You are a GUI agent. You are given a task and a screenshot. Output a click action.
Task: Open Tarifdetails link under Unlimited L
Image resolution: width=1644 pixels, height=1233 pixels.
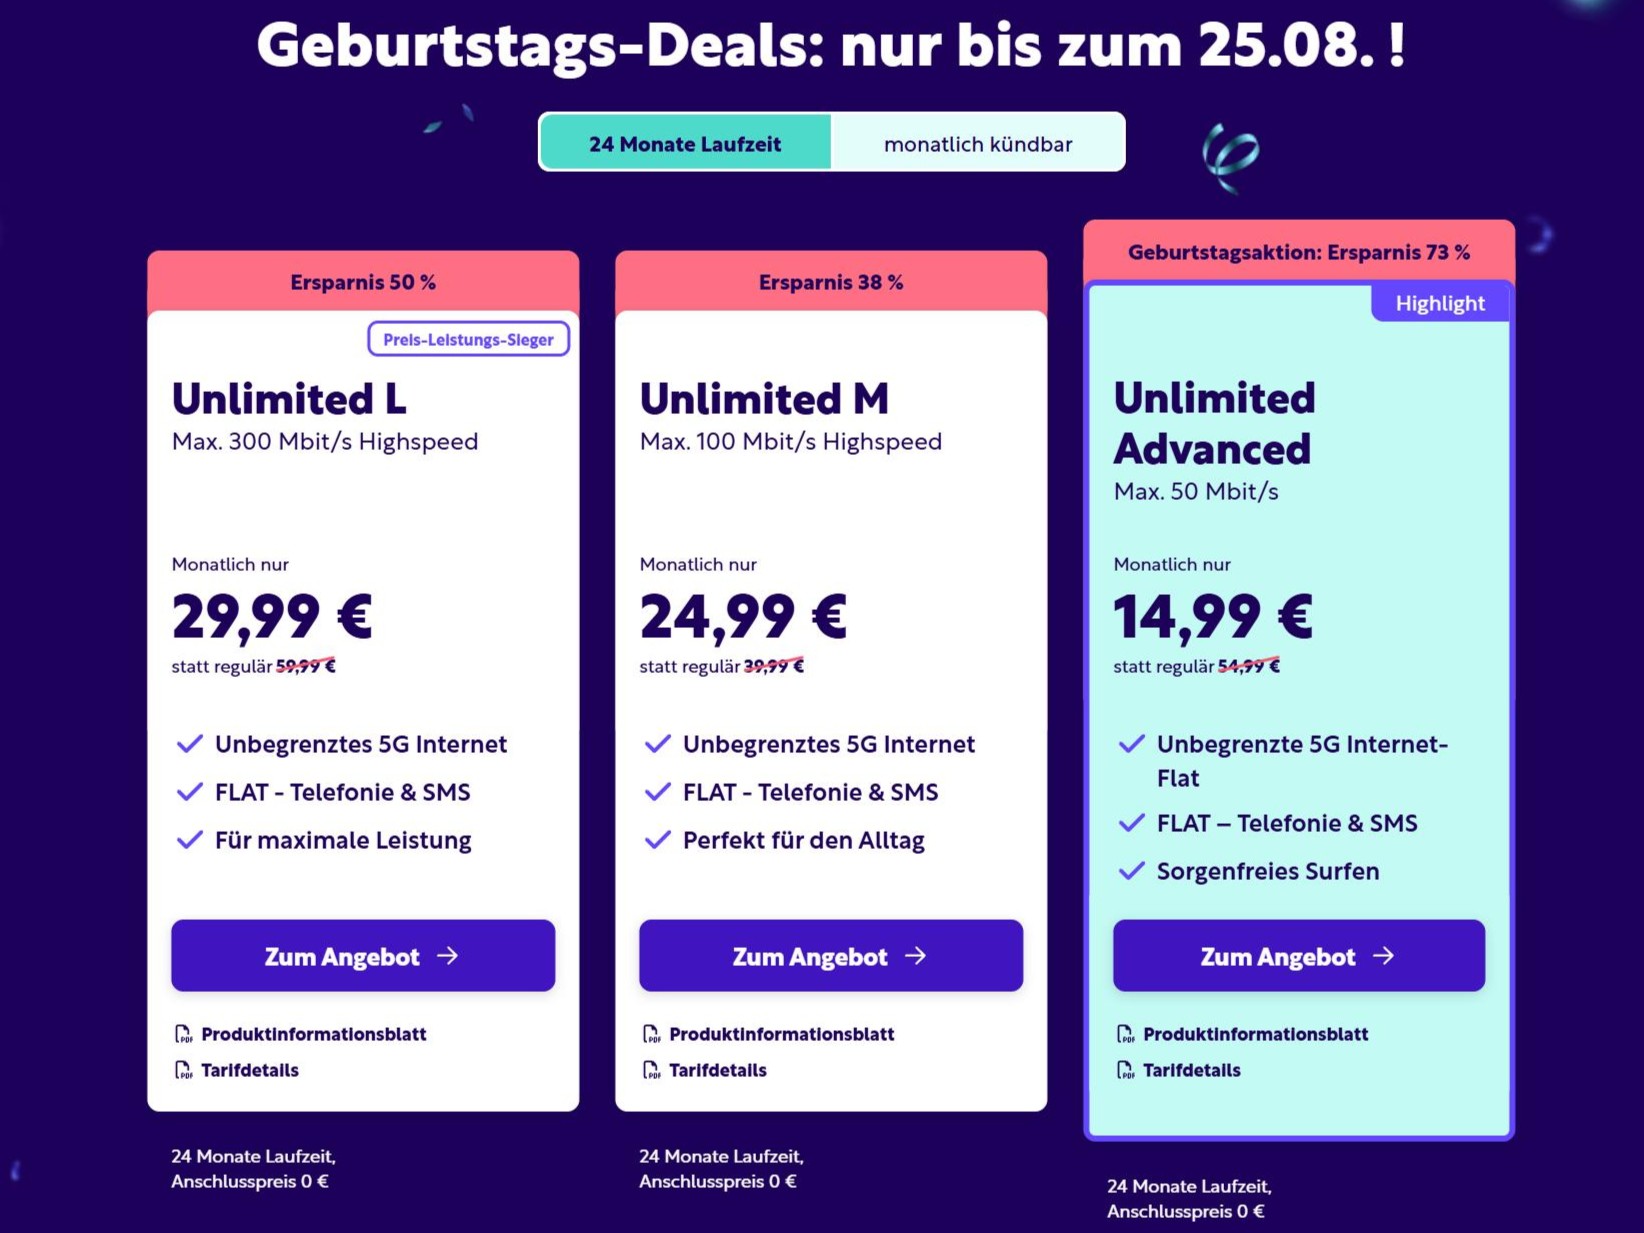click(x=250, y=1070)
